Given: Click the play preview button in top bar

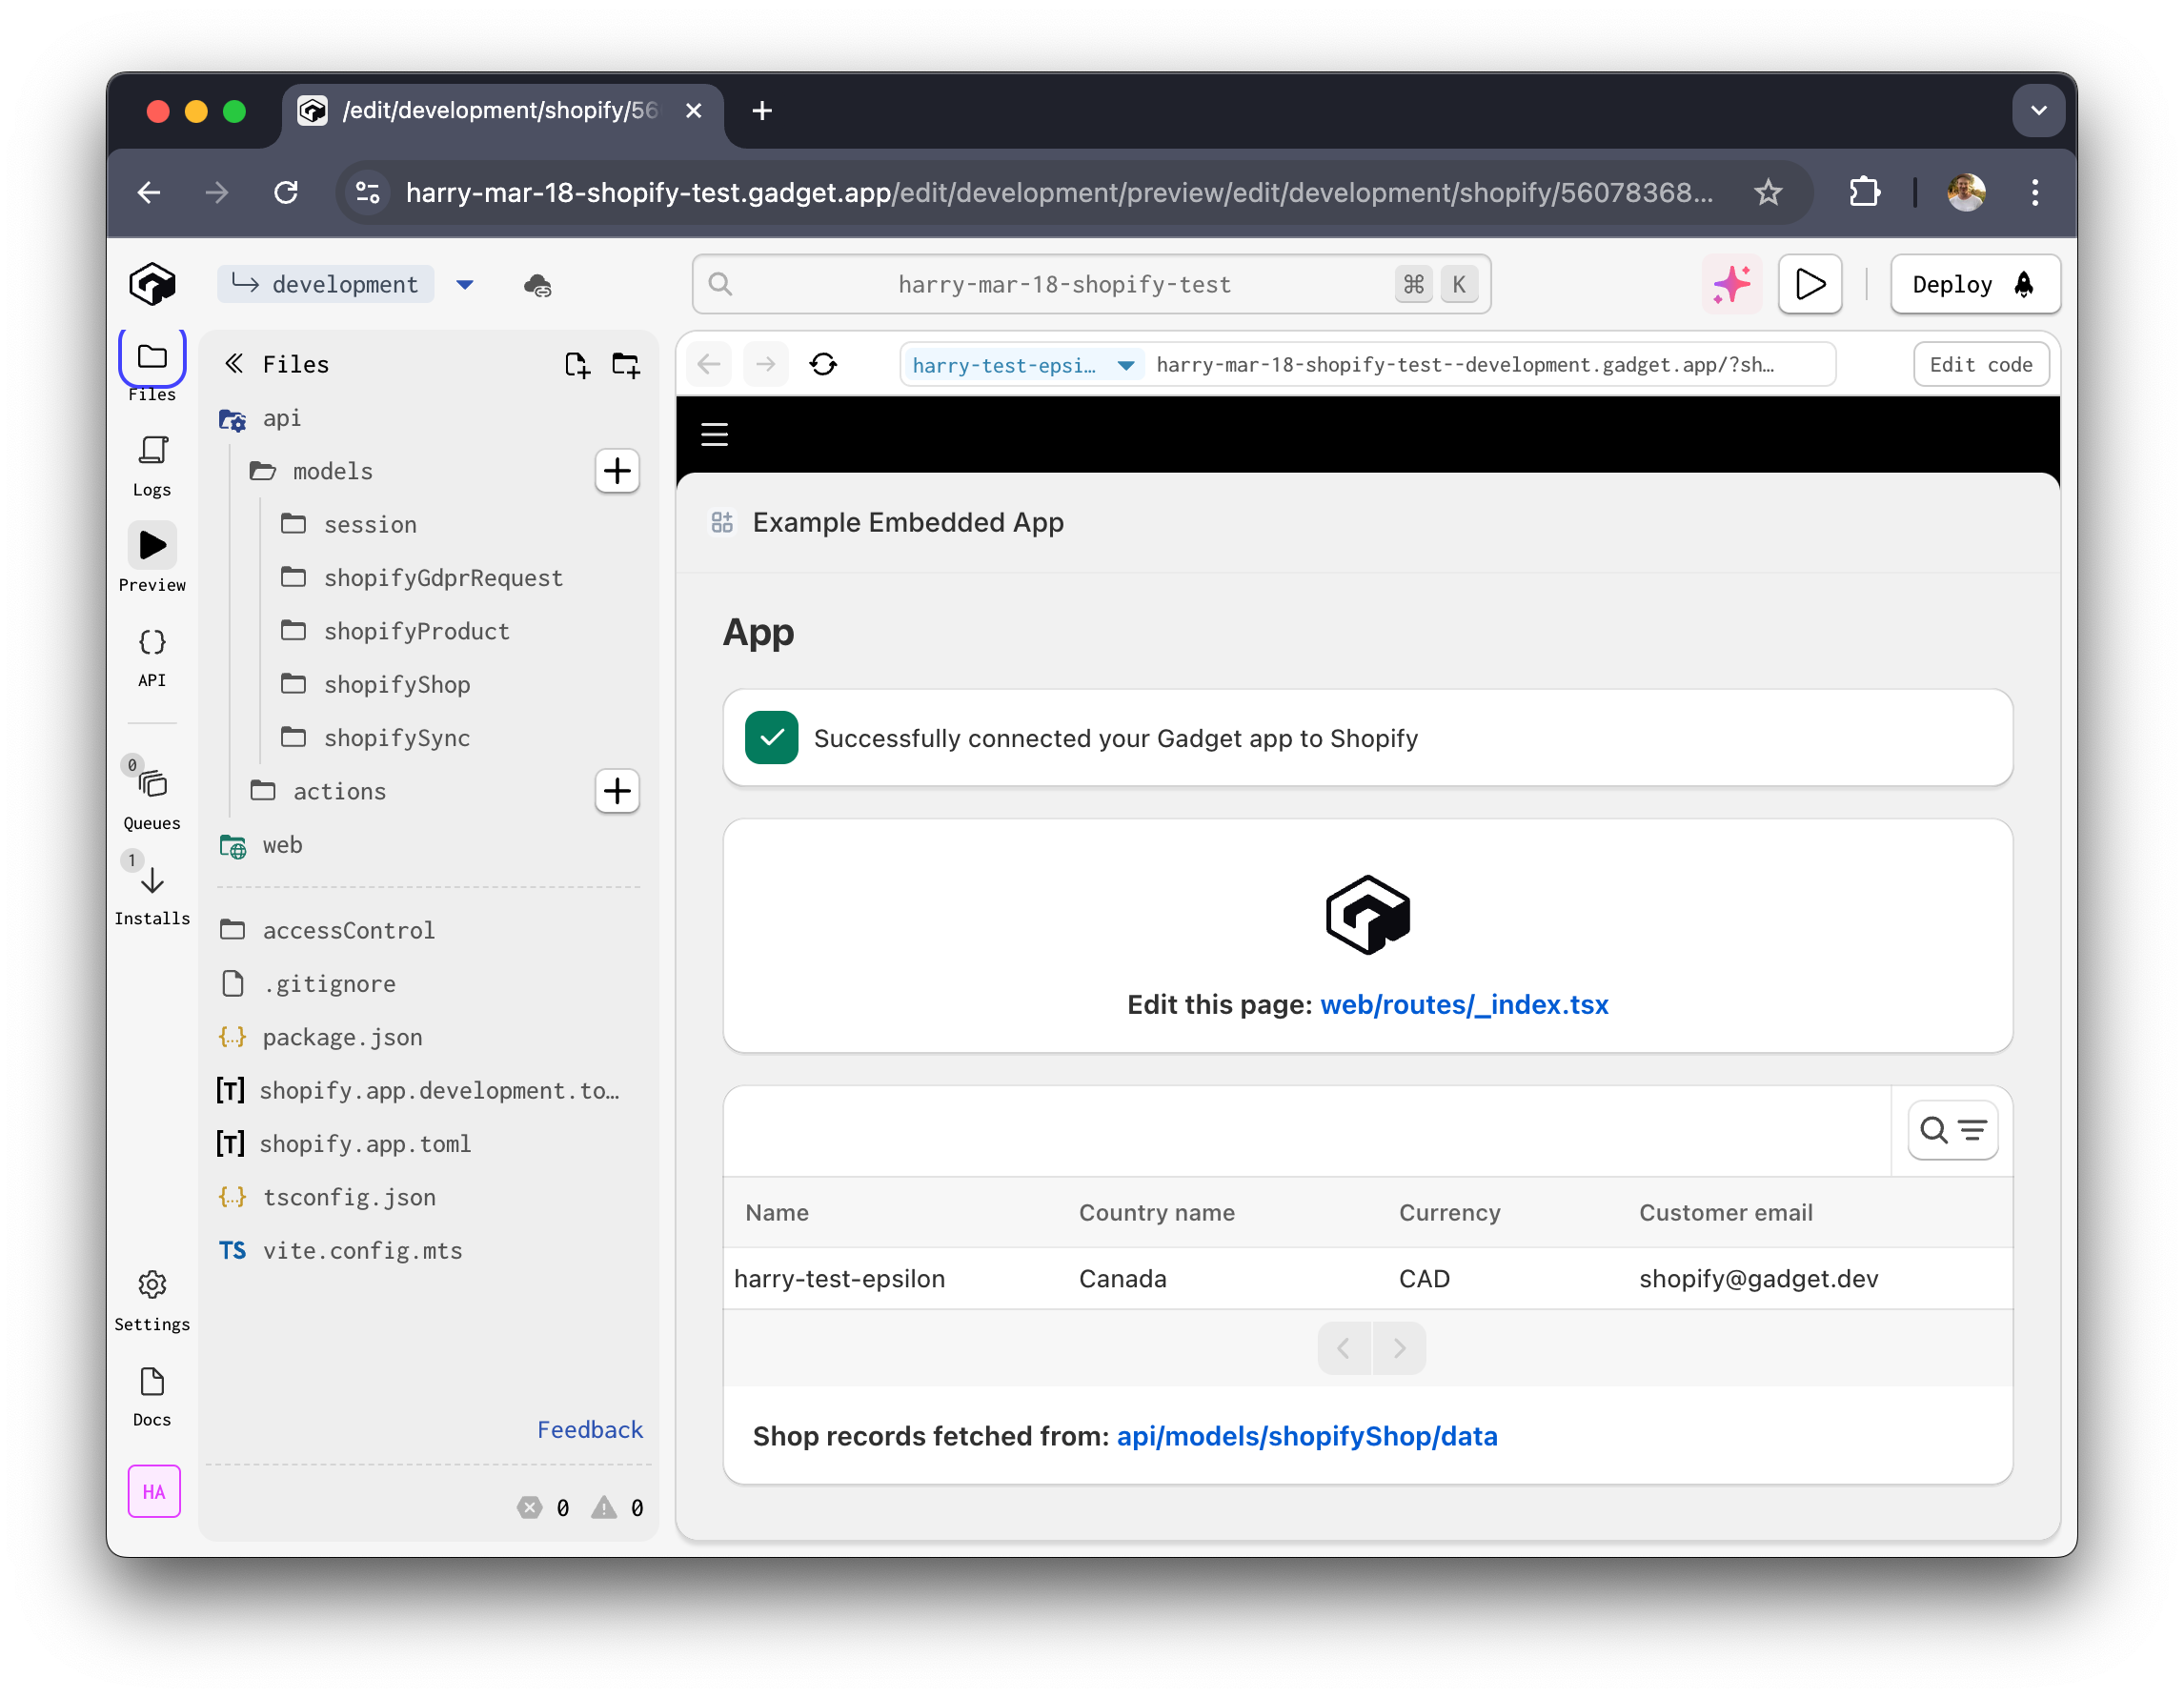Looking at the screenshot, I should click(1810, 284).
